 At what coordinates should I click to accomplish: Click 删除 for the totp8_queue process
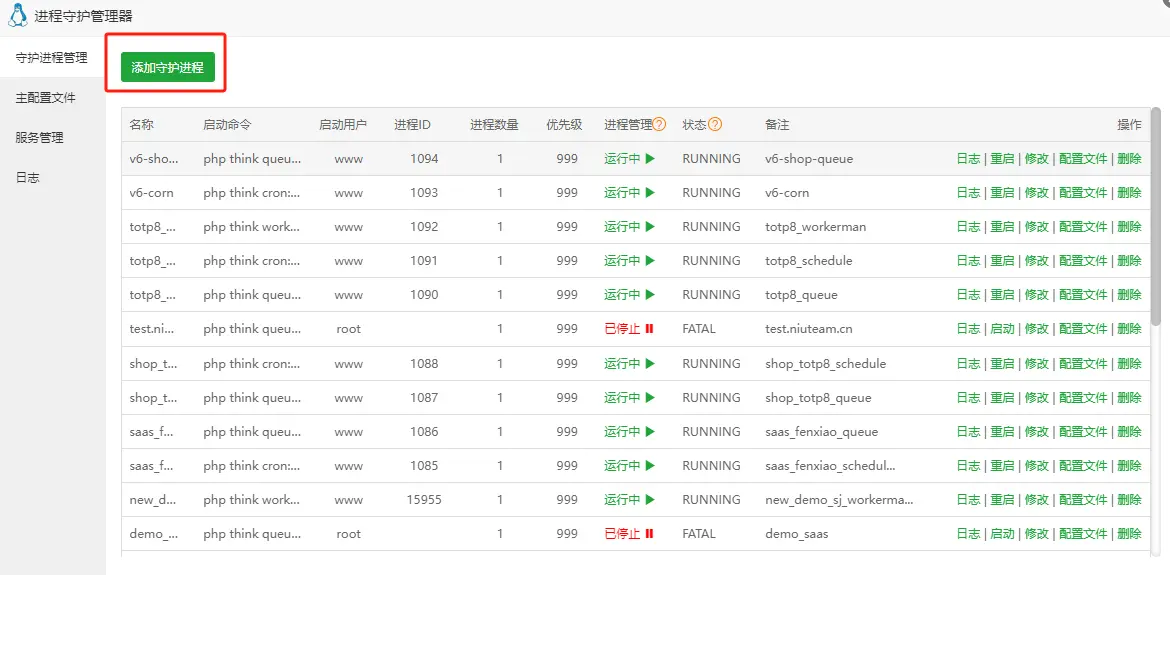point(1129,295)
